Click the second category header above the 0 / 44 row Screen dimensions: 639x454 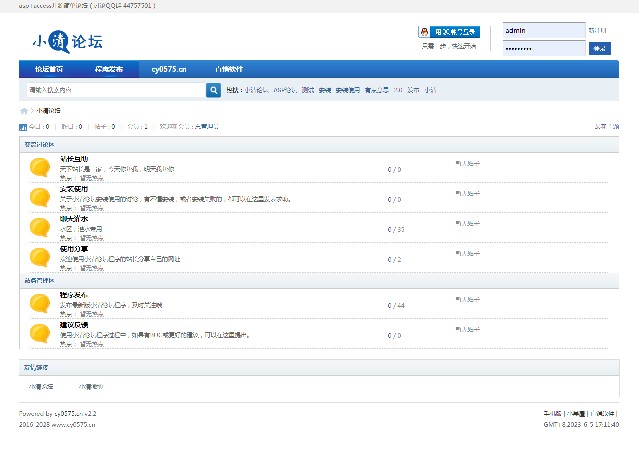319,281
